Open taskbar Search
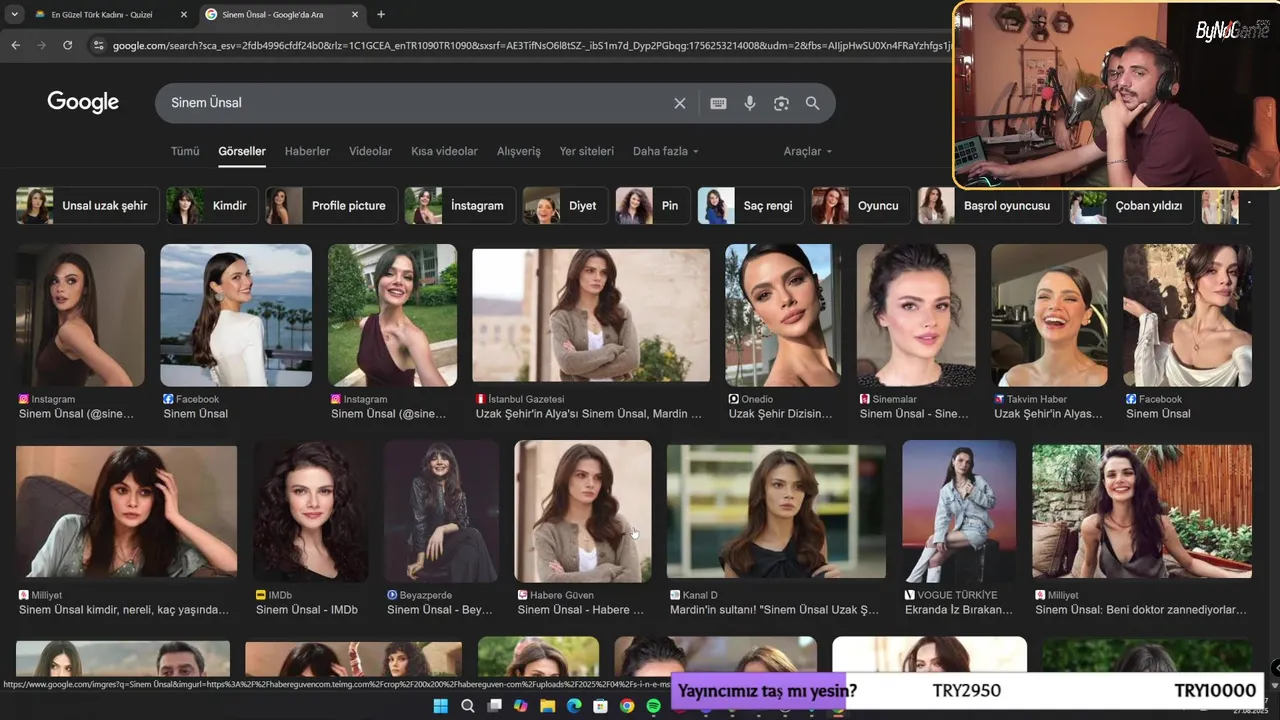The image size is (1280, 720). pyautogui.click(x=468, y=706)
